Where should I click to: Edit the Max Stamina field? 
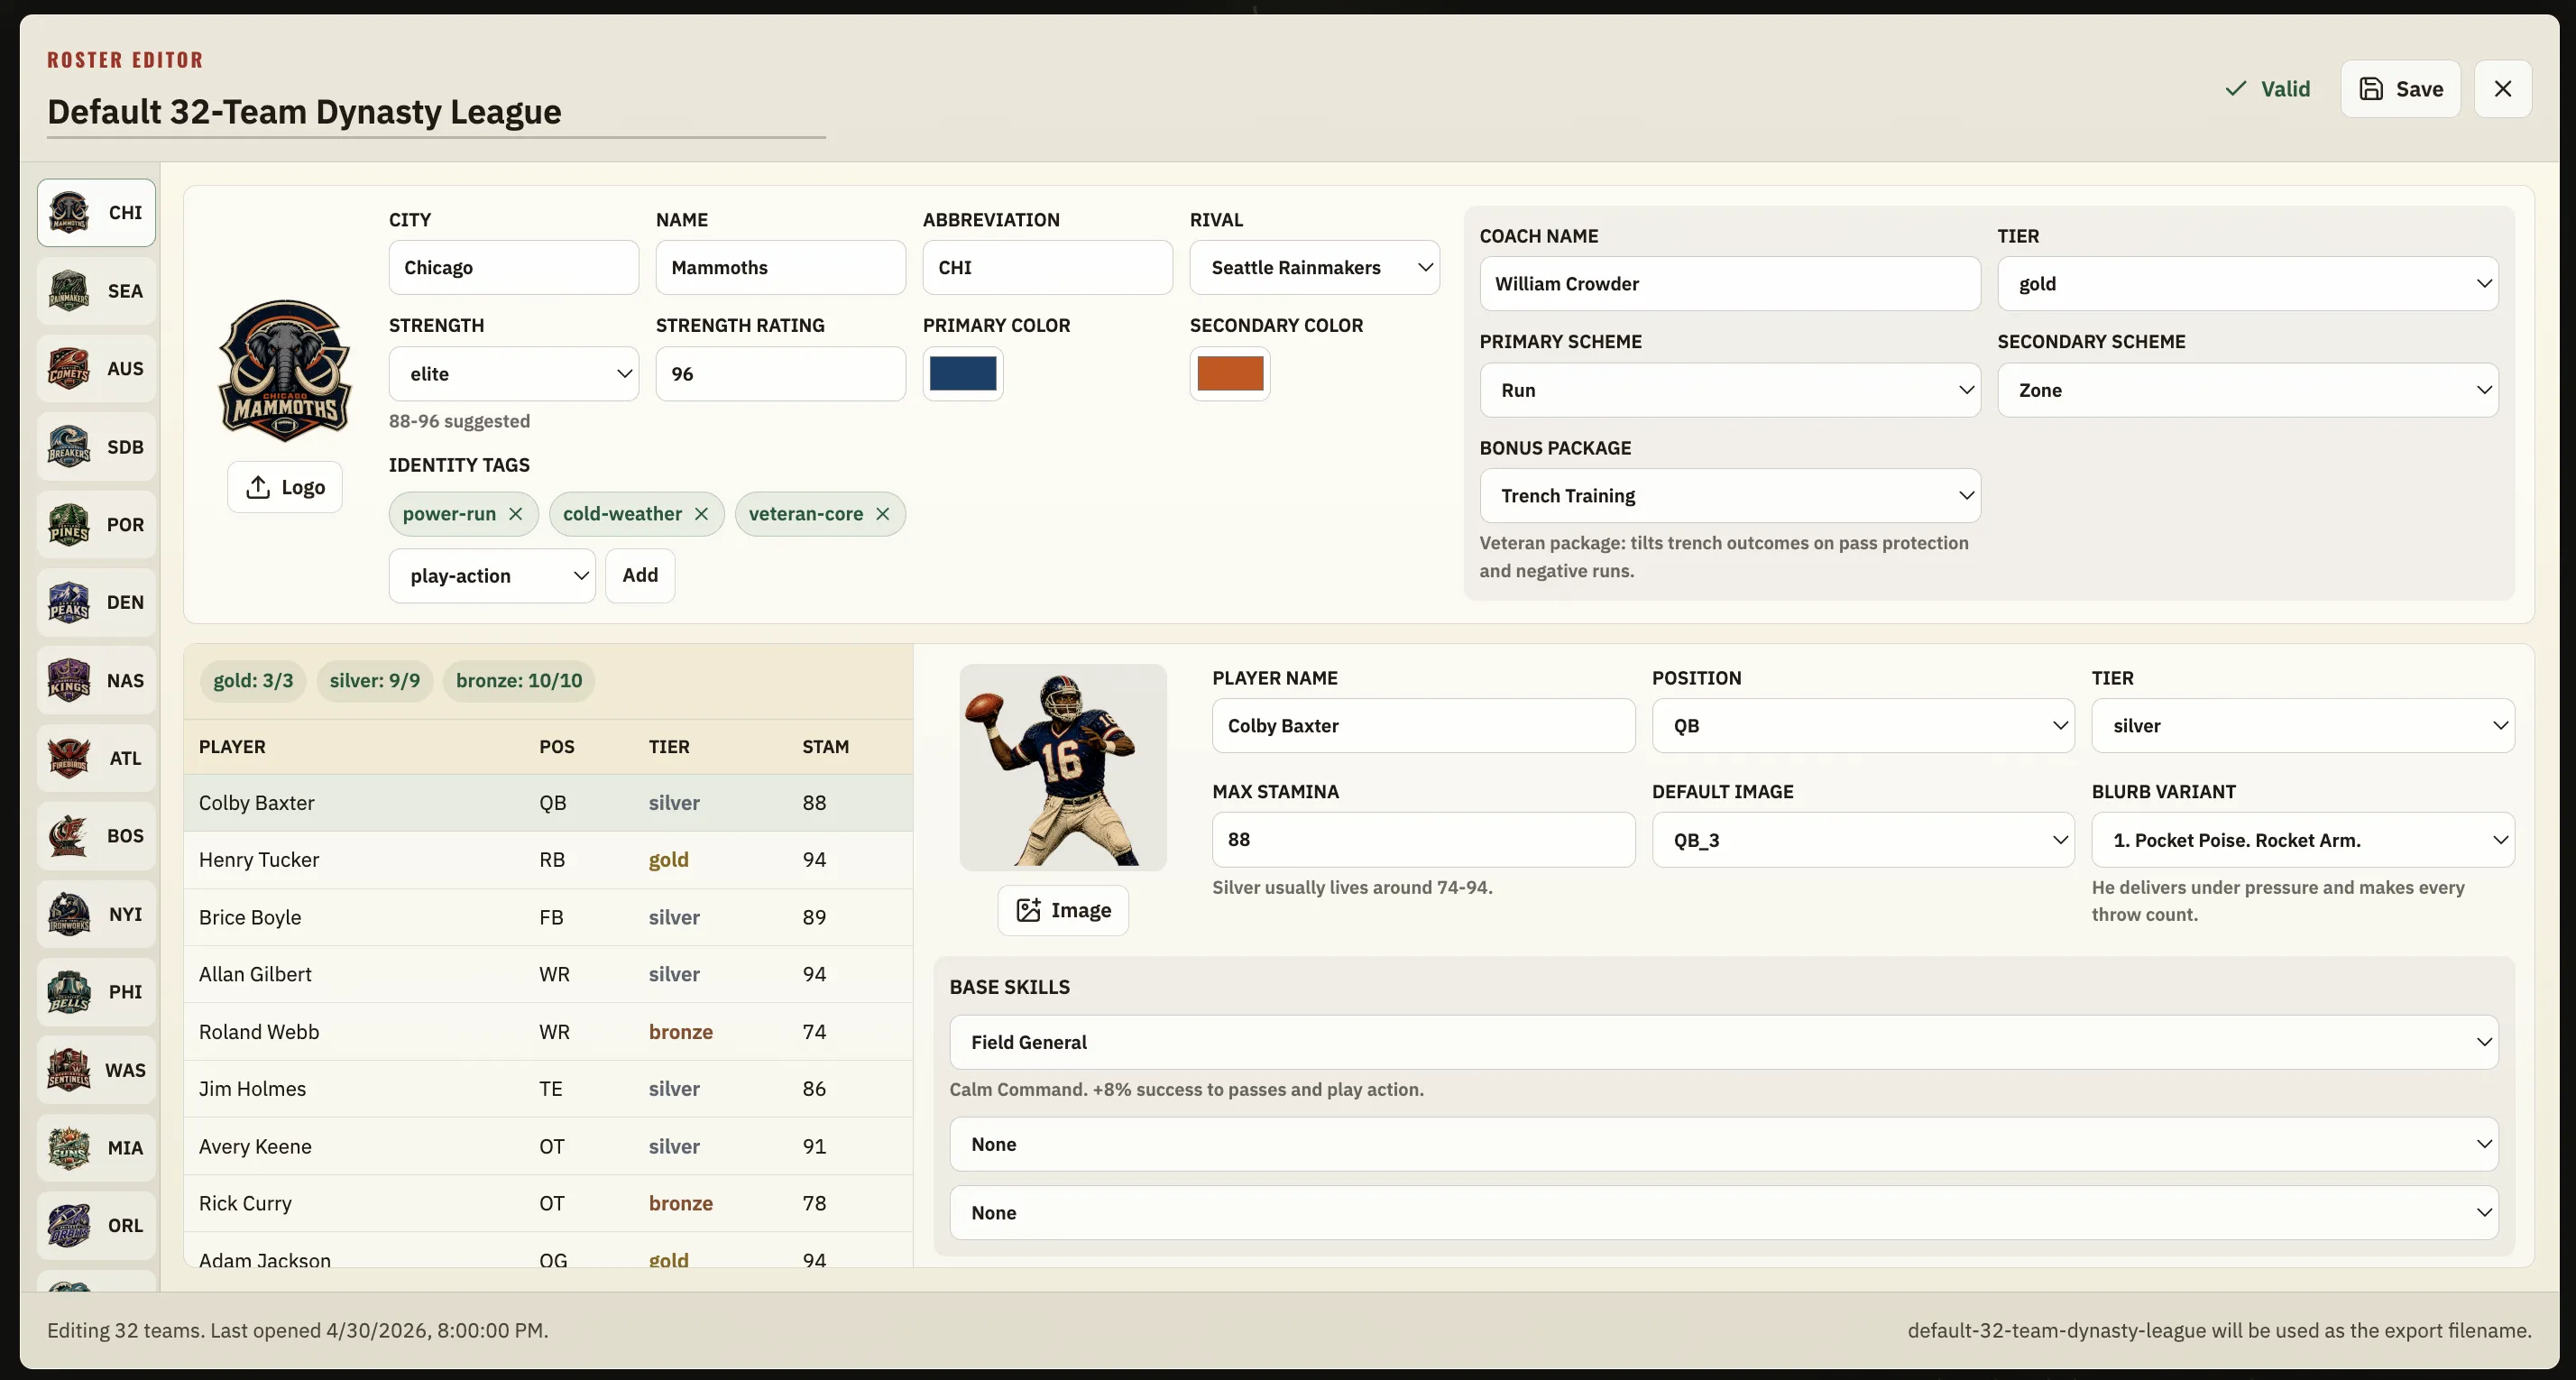click(1424, 840)
